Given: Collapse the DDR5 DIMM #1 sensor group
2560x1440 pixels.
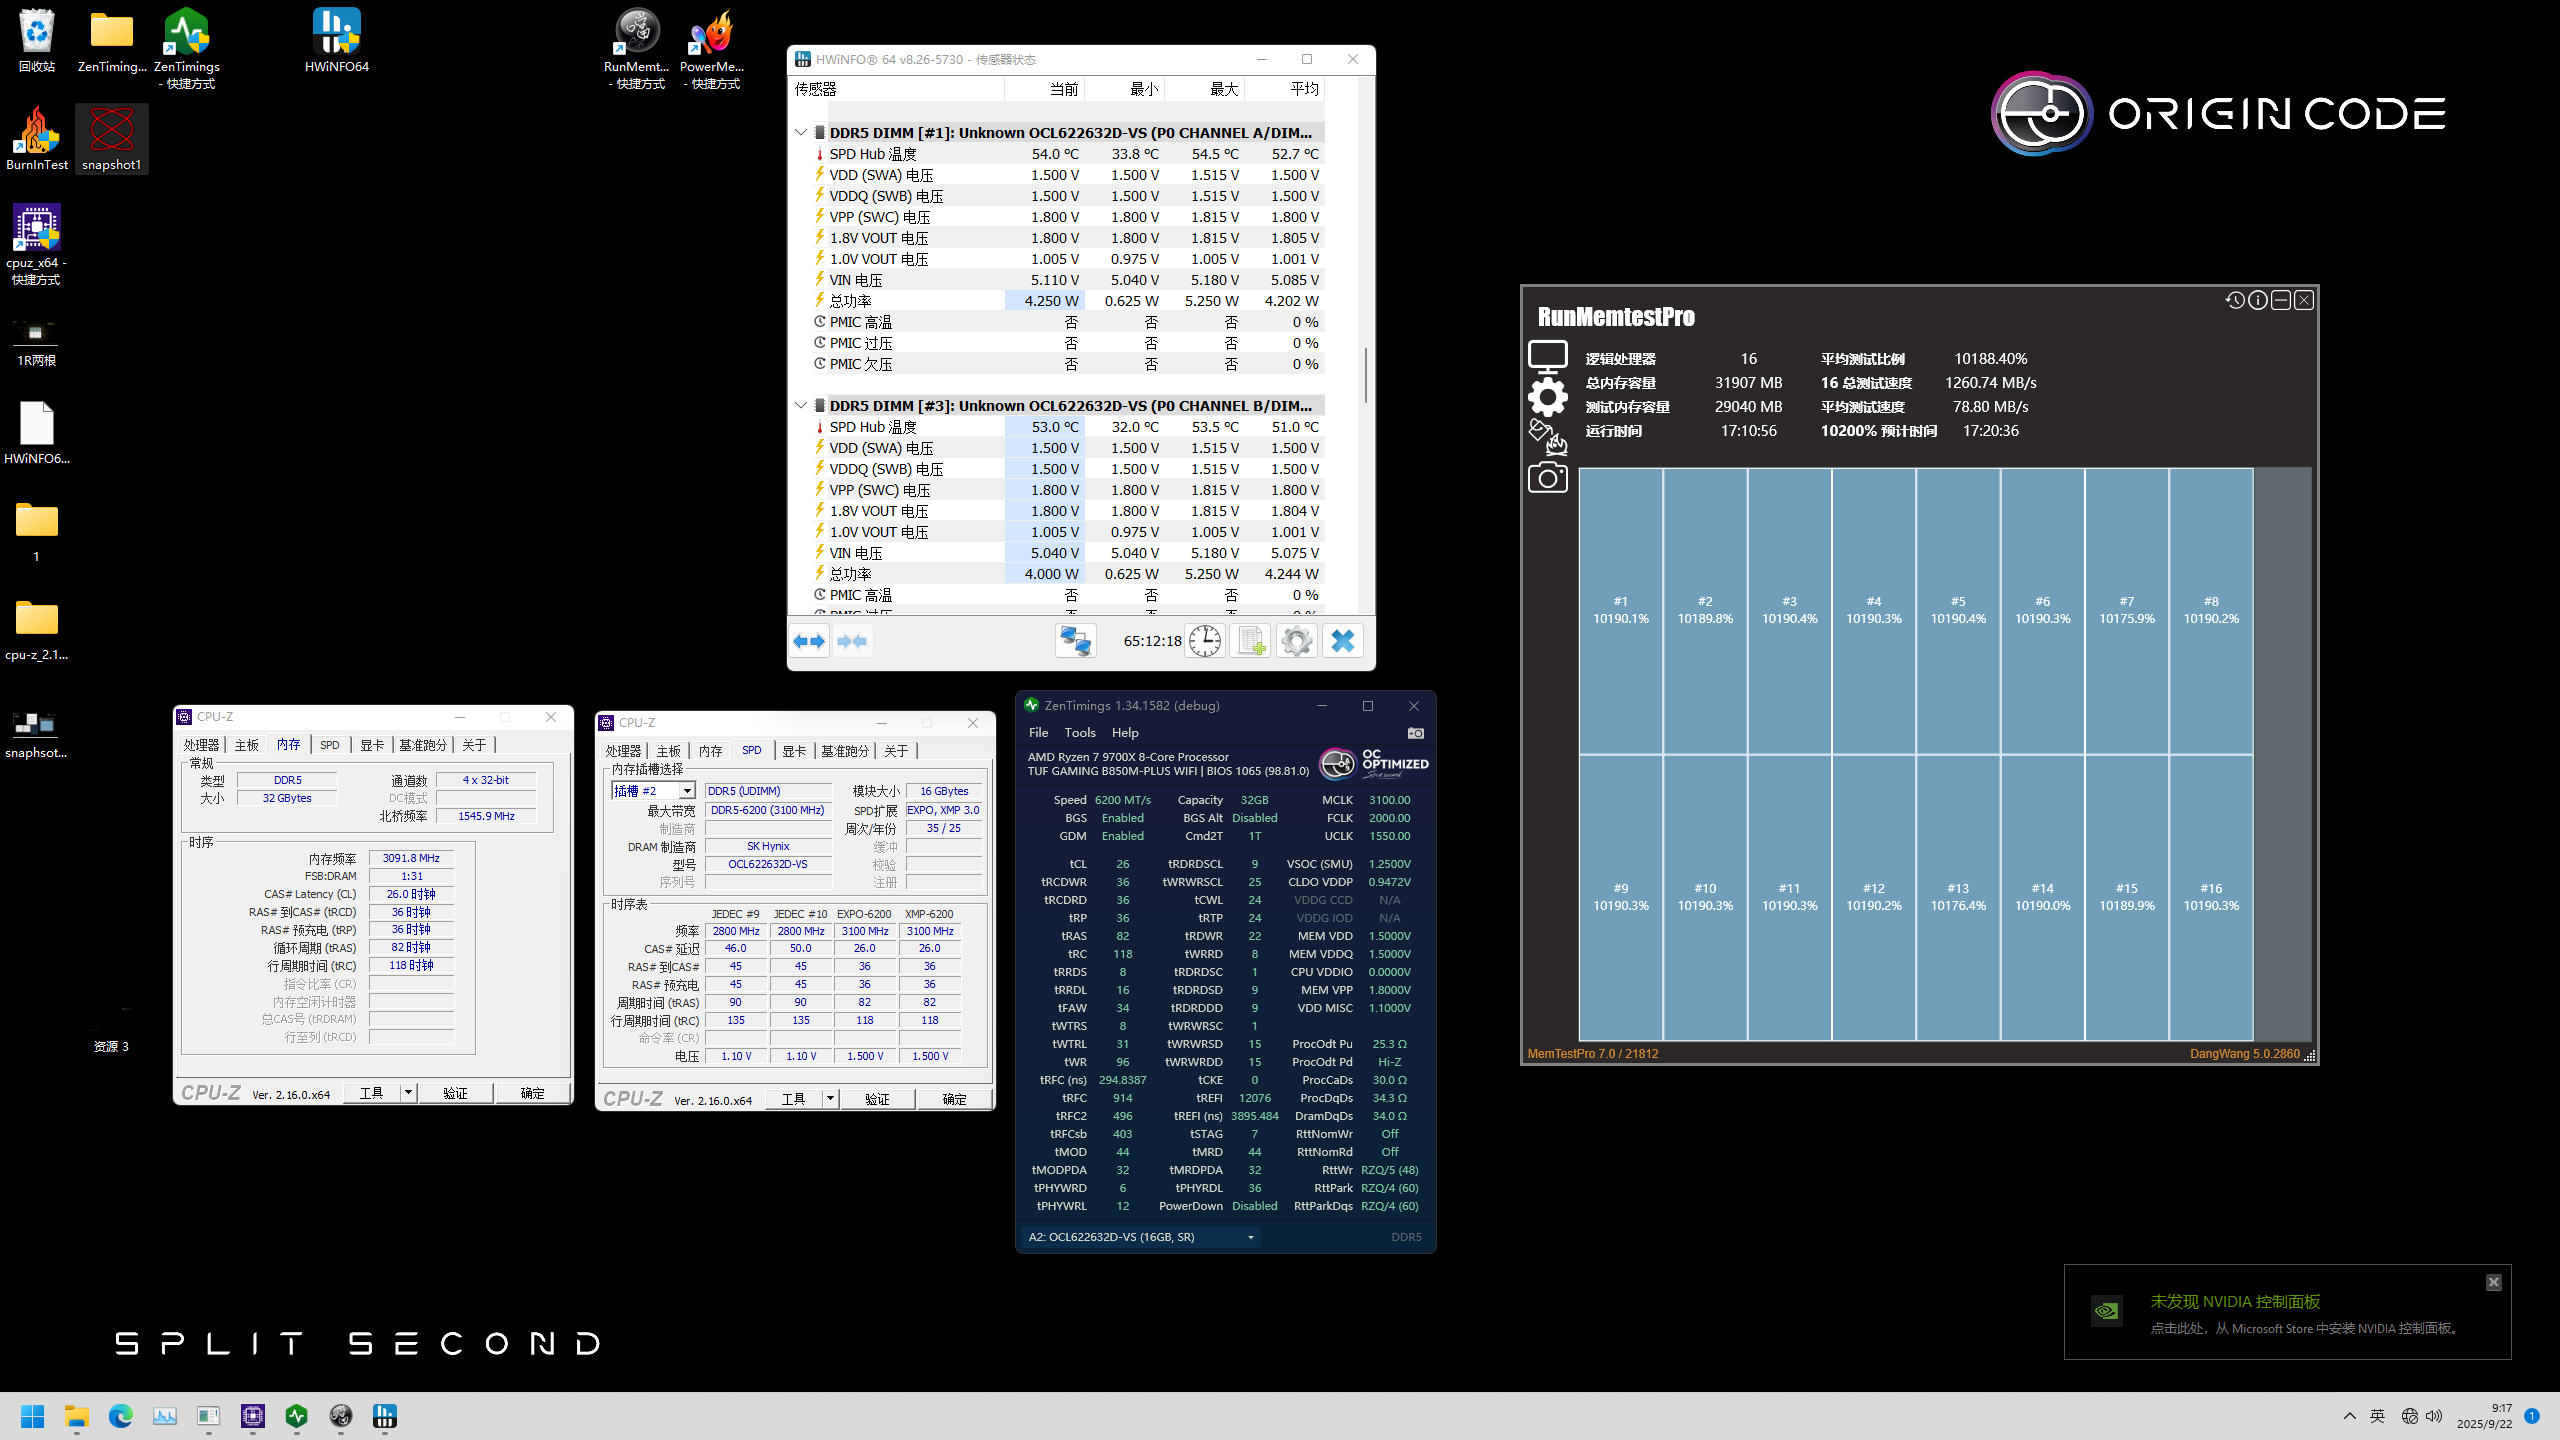Looking at the screenshot, I should pos(801,132).
